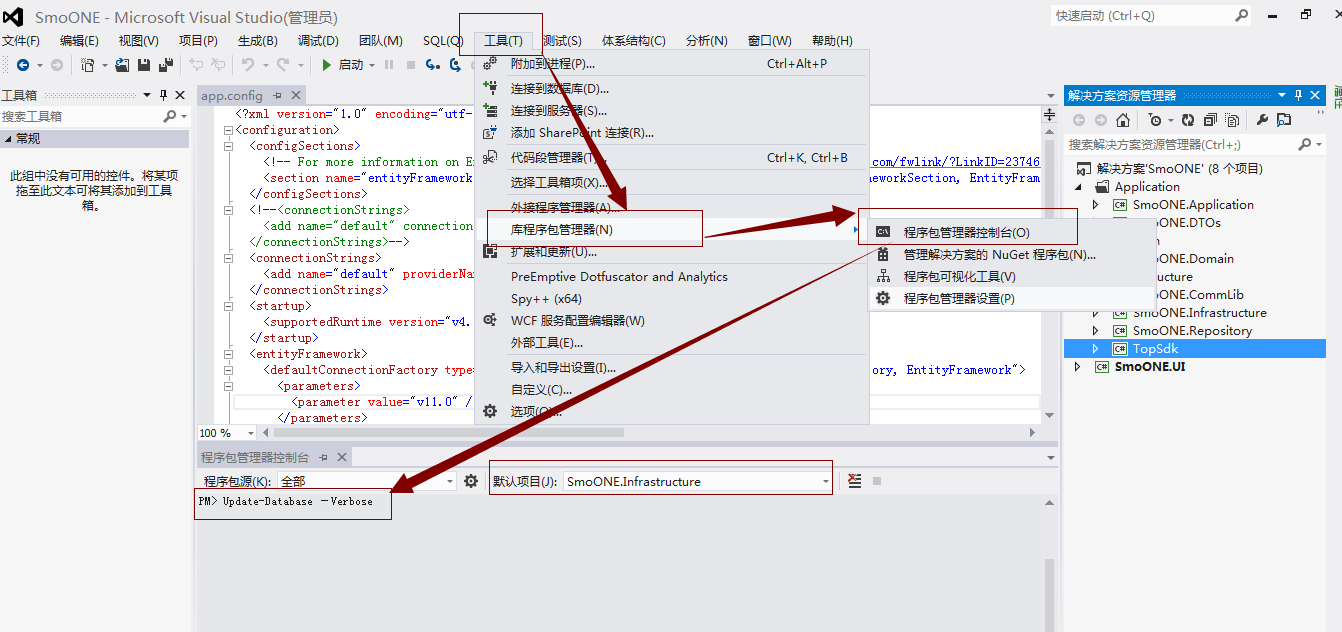This screenshot has height=632, width=1342.
Task: Open the 100 % zoom dropdown in editor
Action: (x=250, y=433)
